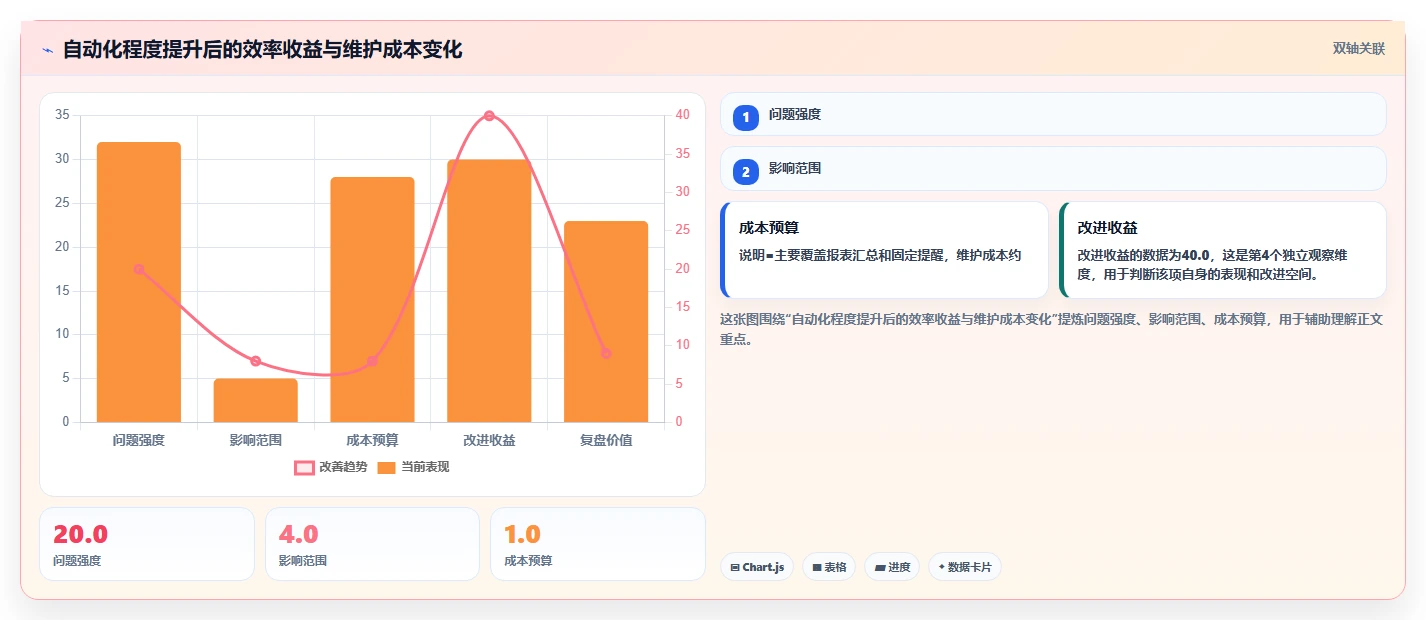Click the x-axis label 复盘价值

(606, 440)
